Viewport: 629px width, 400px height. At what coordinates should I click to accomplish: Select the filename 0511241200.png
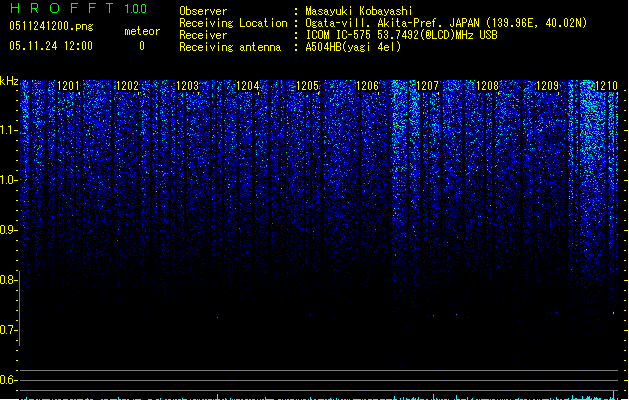coord(51,26)
